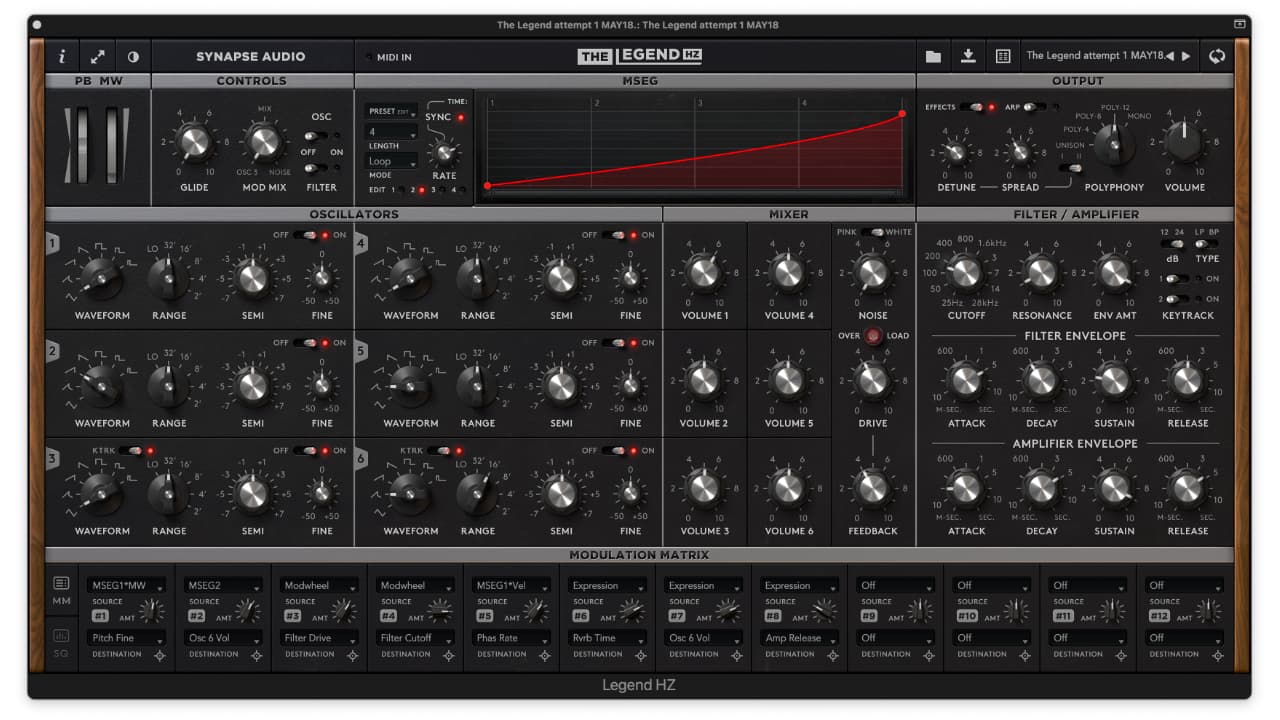This screenshot has height=720, width=1280.
Task: Click the pitch bend PB wheel
Action: pyautogui.click(x=84, y=145)
